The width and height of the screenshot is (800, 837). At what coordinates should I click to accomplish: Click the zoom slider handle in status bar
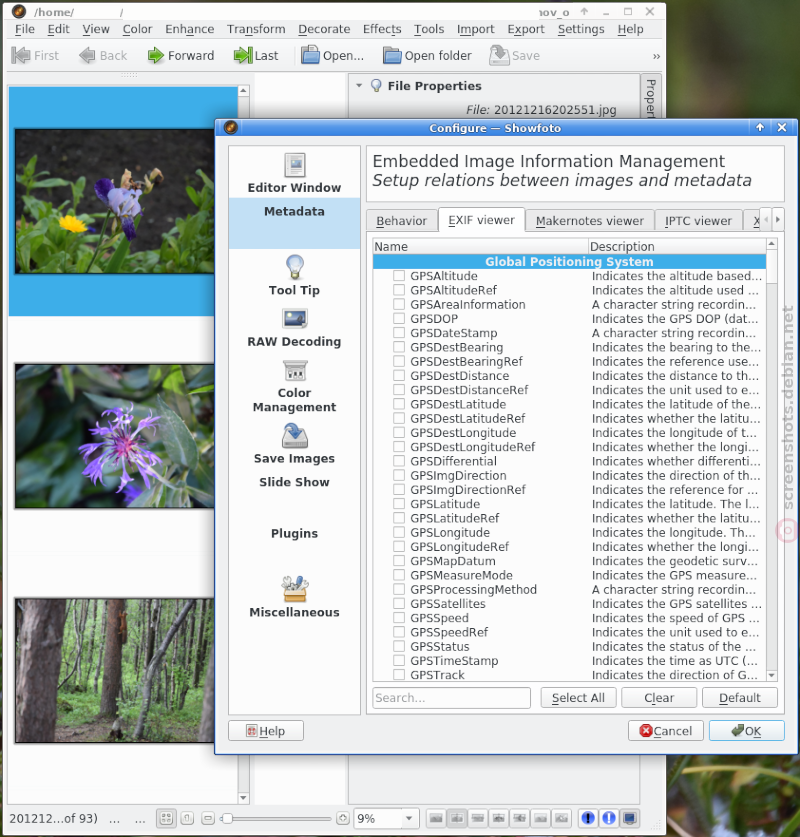(x=227, y=818)
